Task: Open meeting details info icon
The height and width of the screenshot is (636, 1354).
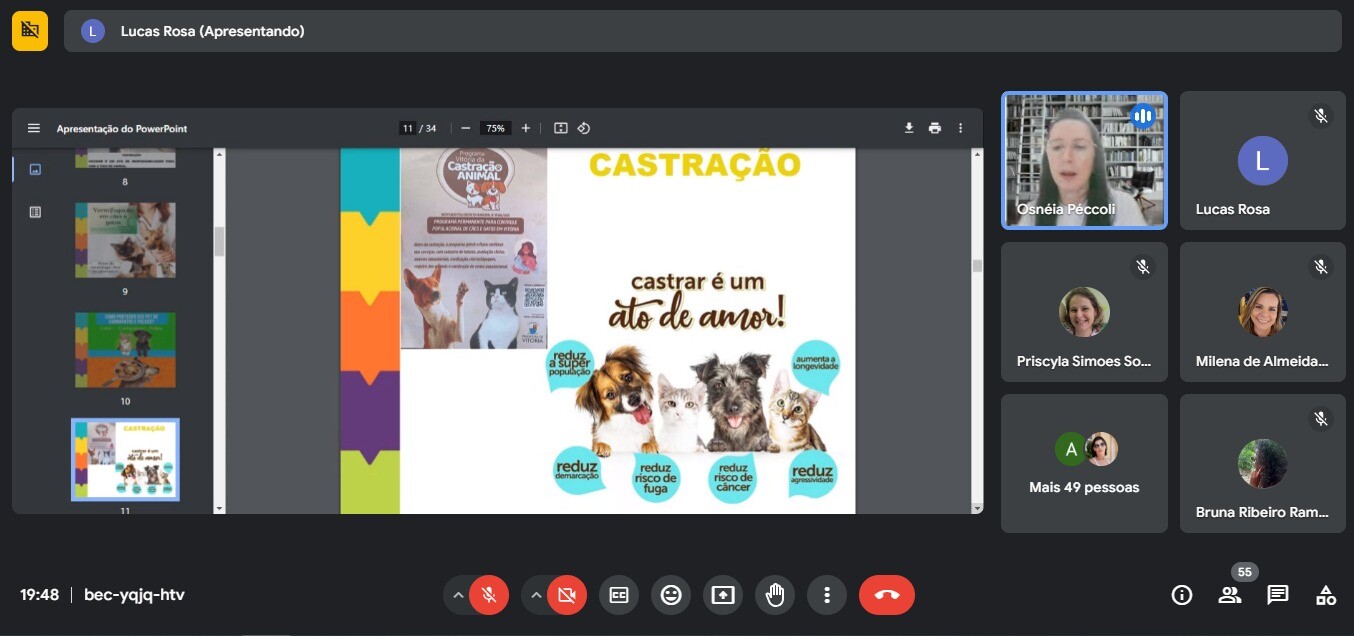Action: 1182,595
